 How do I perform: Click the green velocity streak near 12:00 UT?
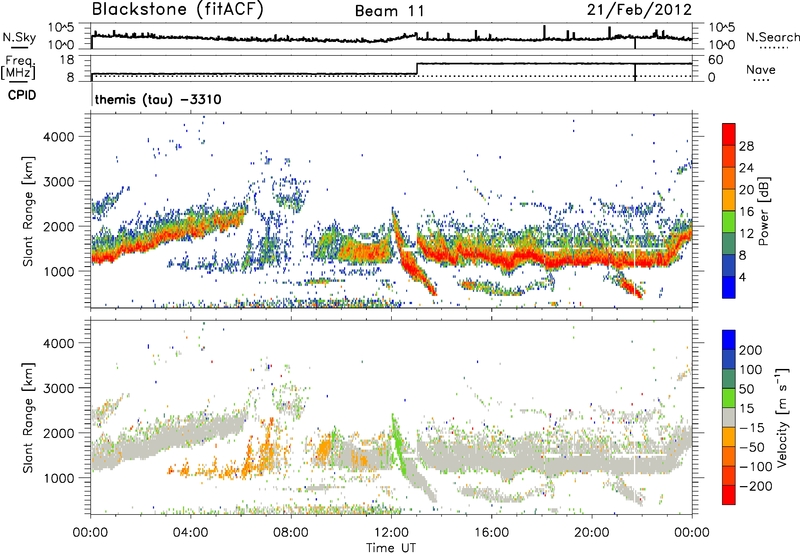[397, 443]
